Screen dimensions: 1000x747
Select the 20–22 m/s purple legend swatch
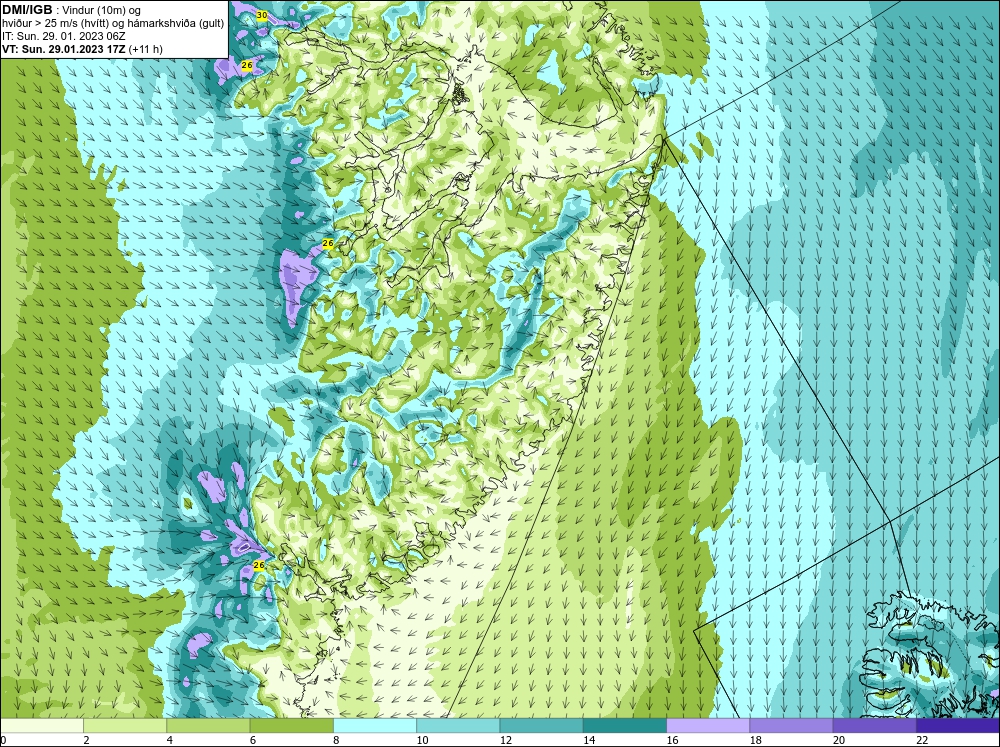(874, 725)
